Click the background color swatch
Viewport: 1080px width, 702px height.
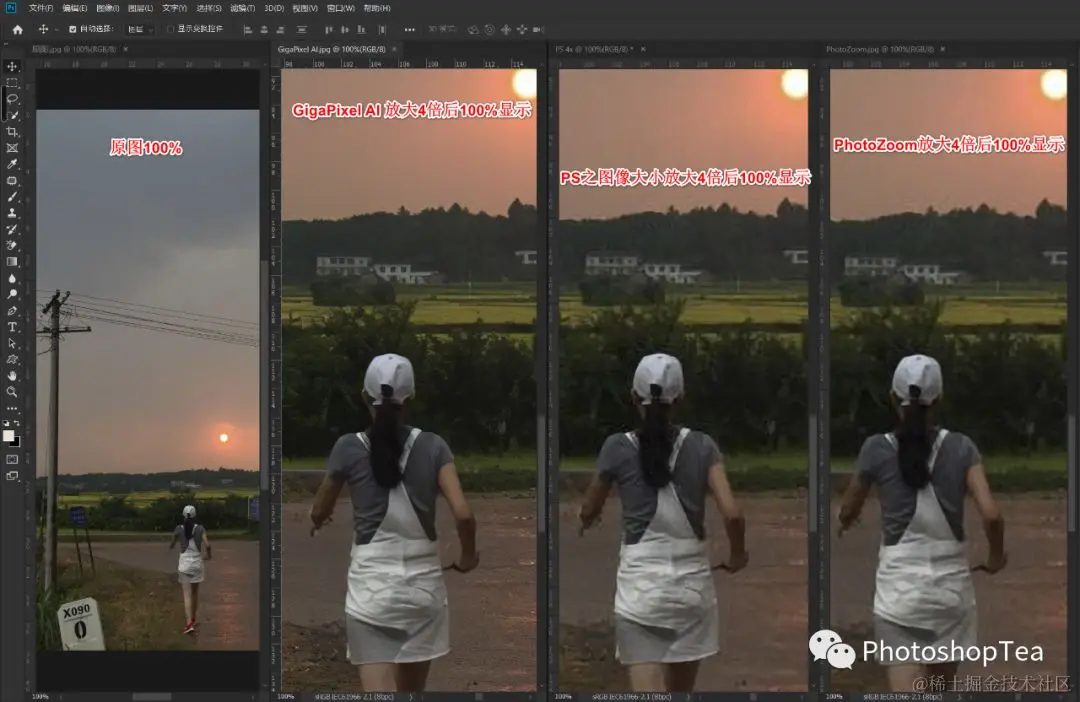coord(16,442)
